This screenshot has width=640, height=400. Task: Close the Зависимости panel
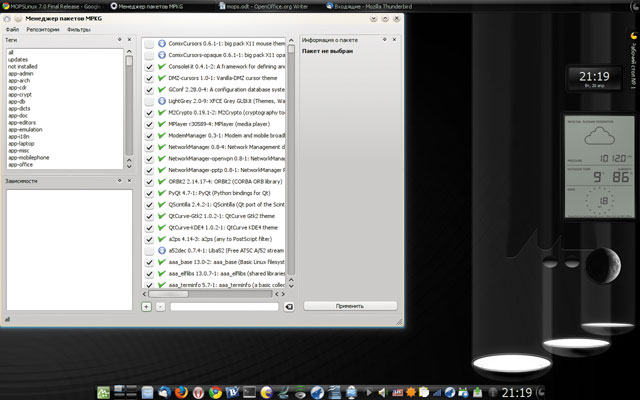click(x=129, y=180)
